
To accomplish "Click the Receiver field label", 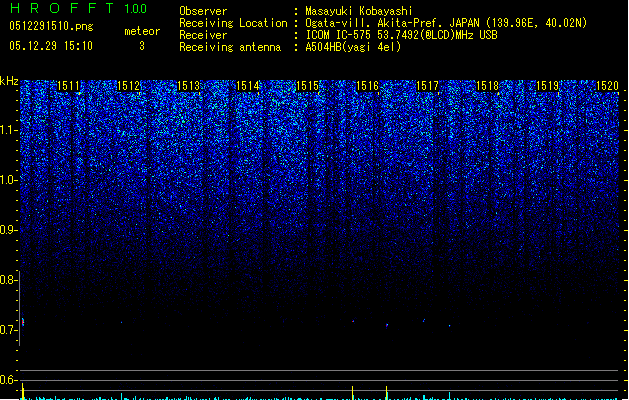I will pyautogui.click(x=203, y=35).
